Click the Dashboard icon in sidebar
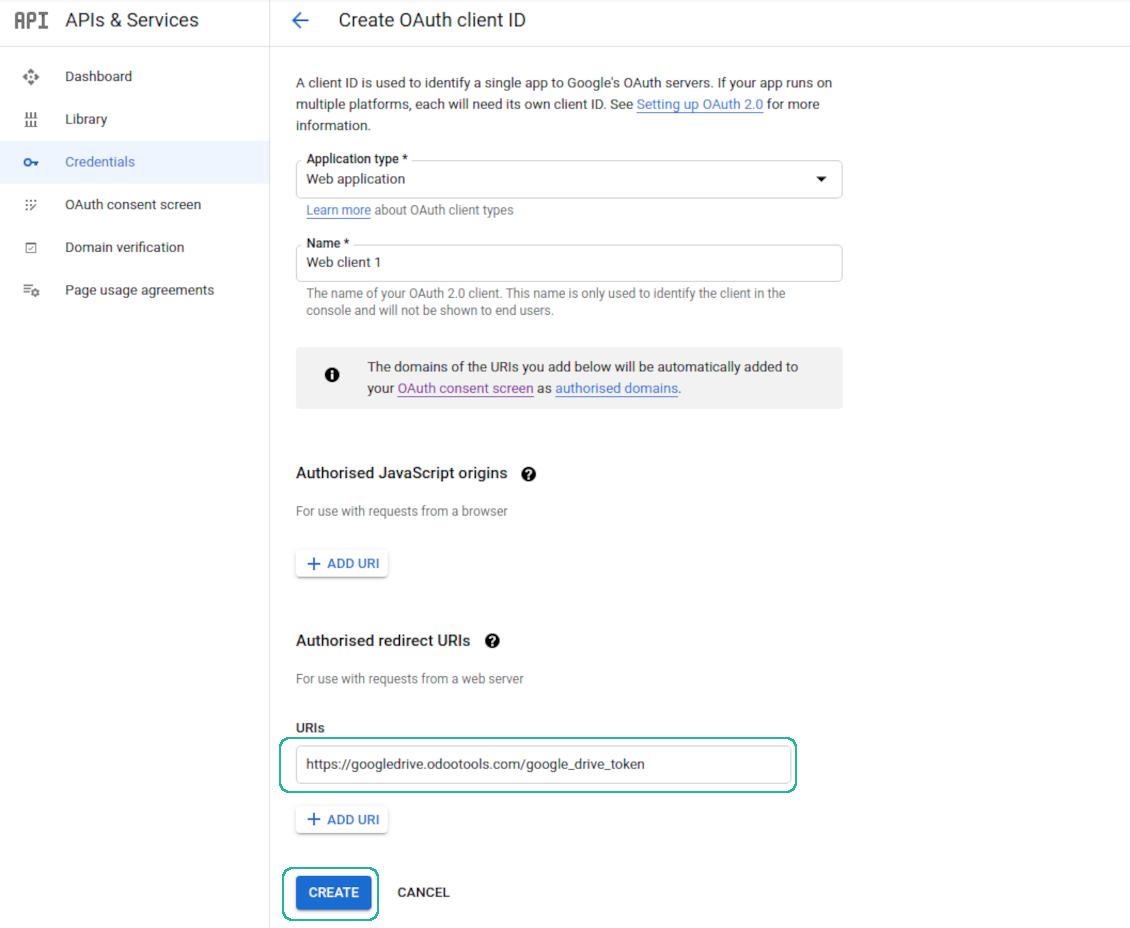This screenshot has height=928, width=1130. (31, 77)
